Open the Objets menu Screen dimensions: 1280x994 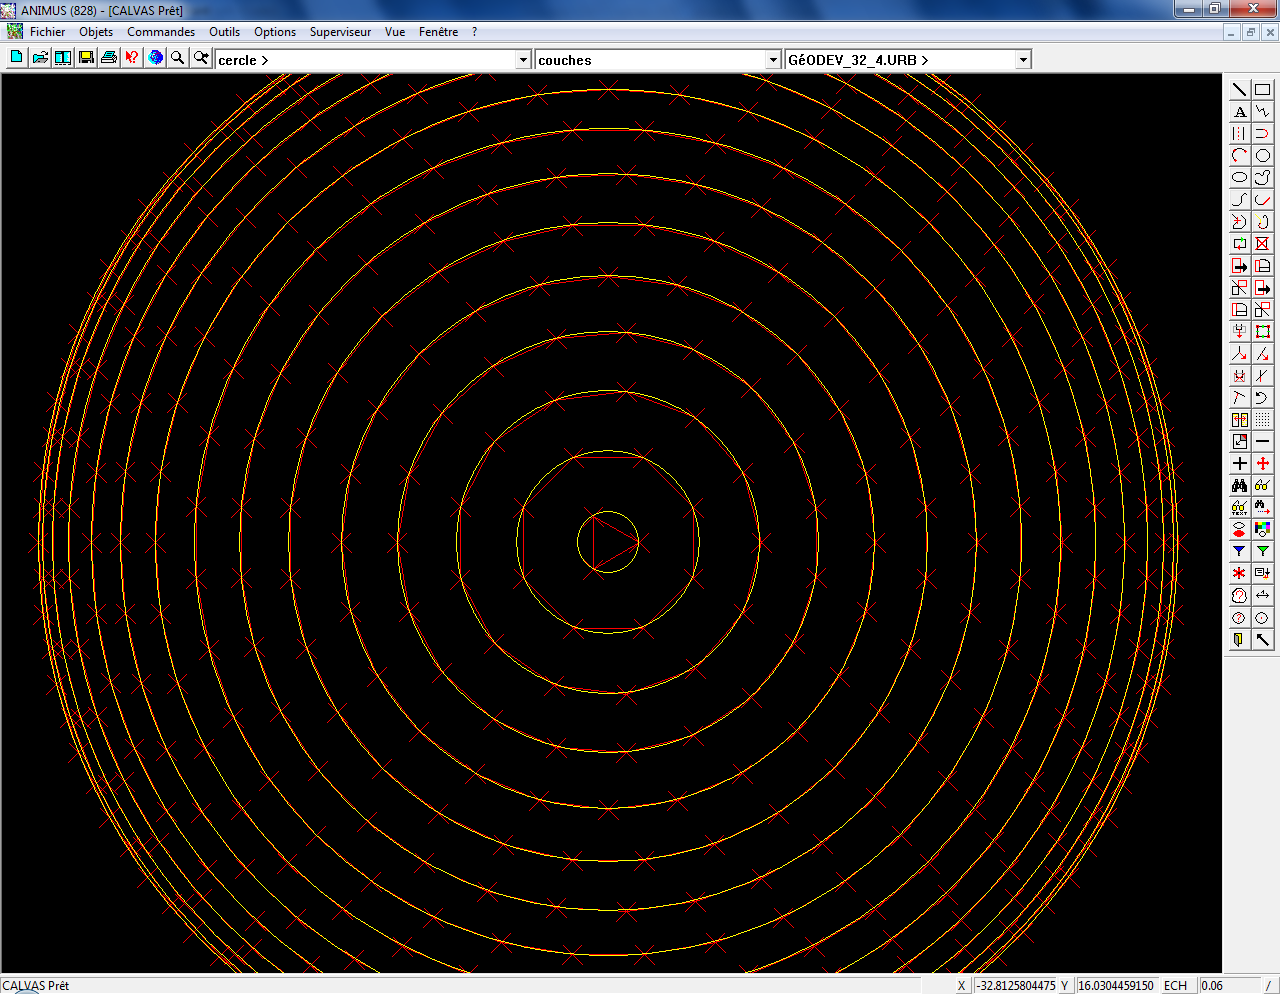(x=96, y=32)
